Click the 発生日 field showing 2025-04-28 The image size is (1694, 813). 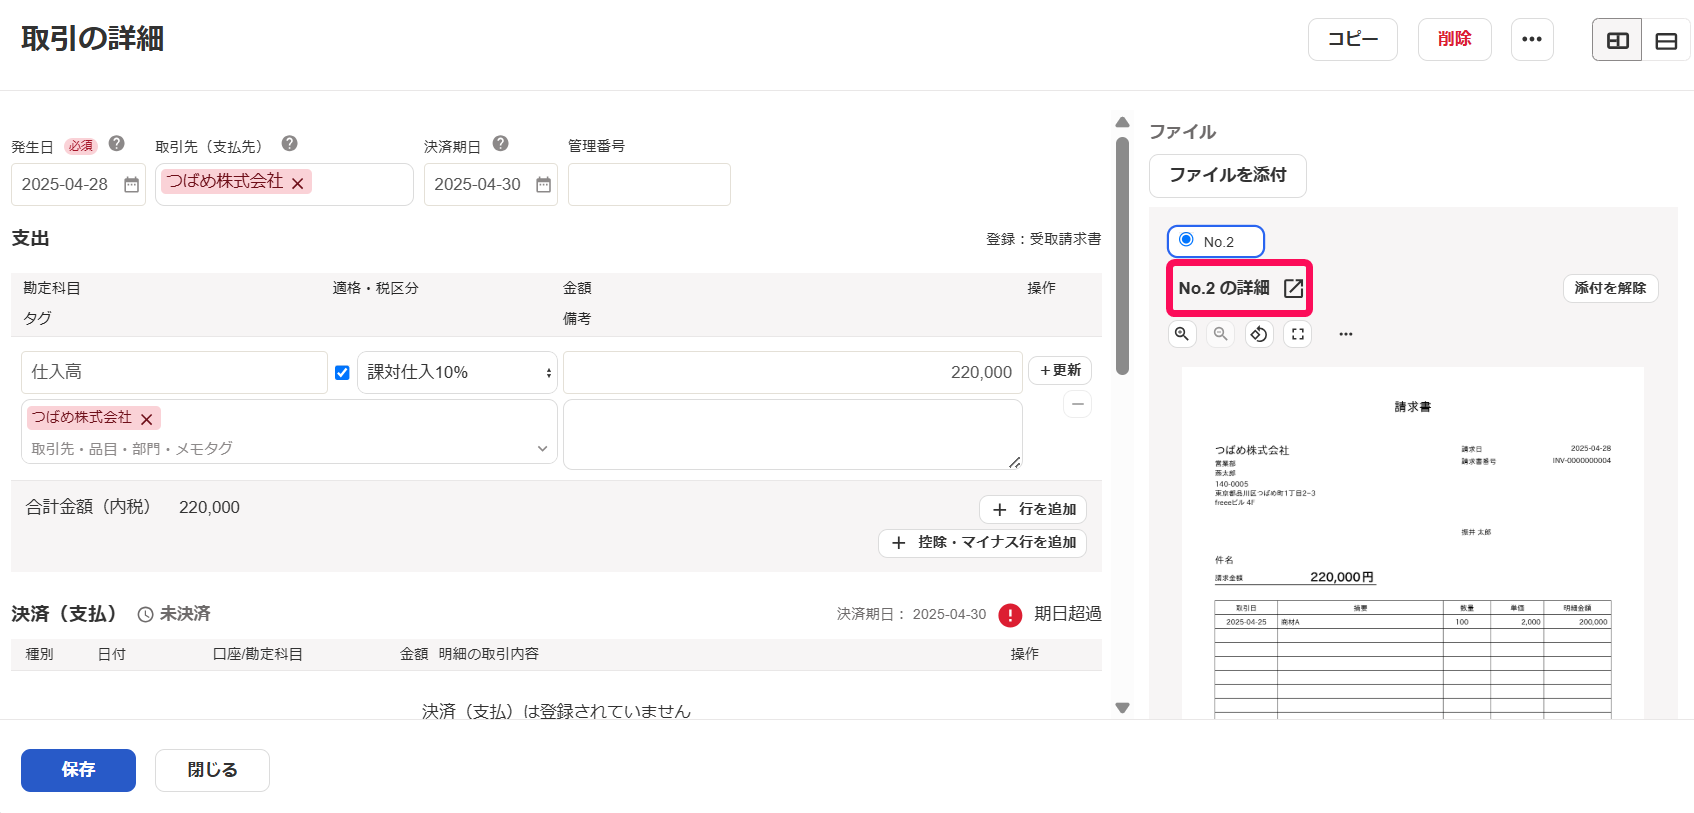coord(78,185)
